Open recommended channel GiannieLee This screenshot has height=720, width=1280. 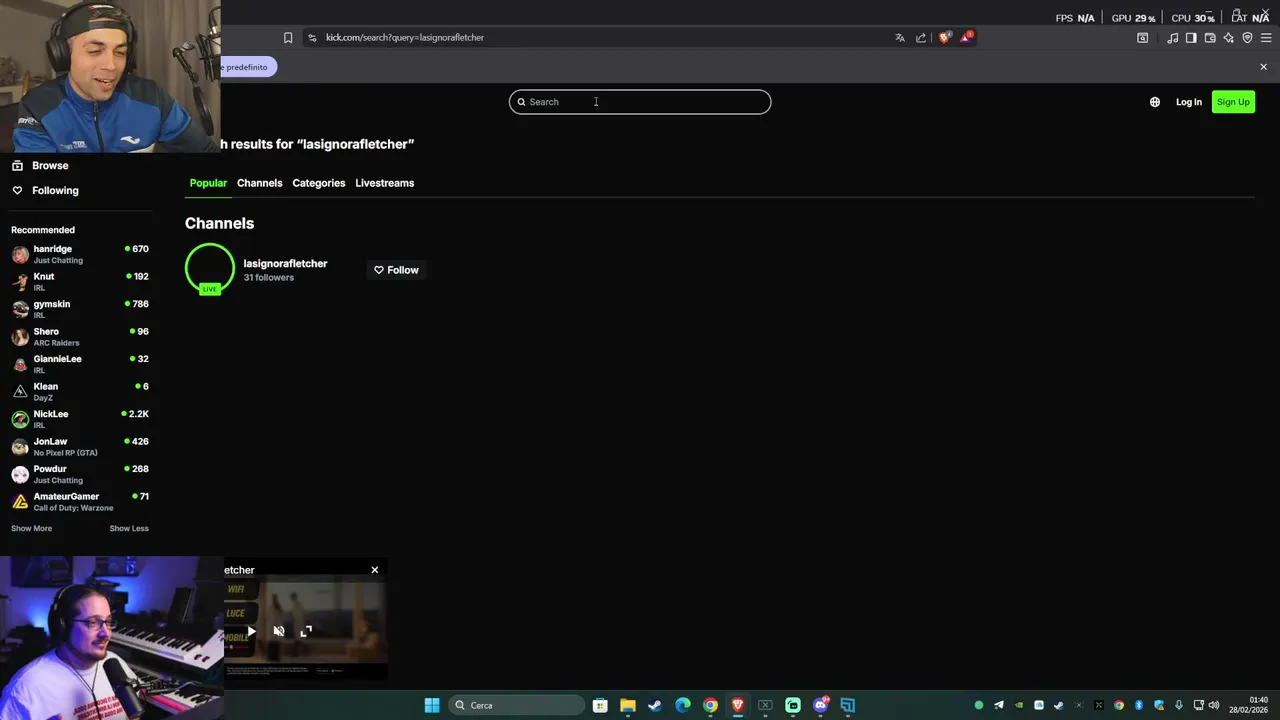pos(80,364)
